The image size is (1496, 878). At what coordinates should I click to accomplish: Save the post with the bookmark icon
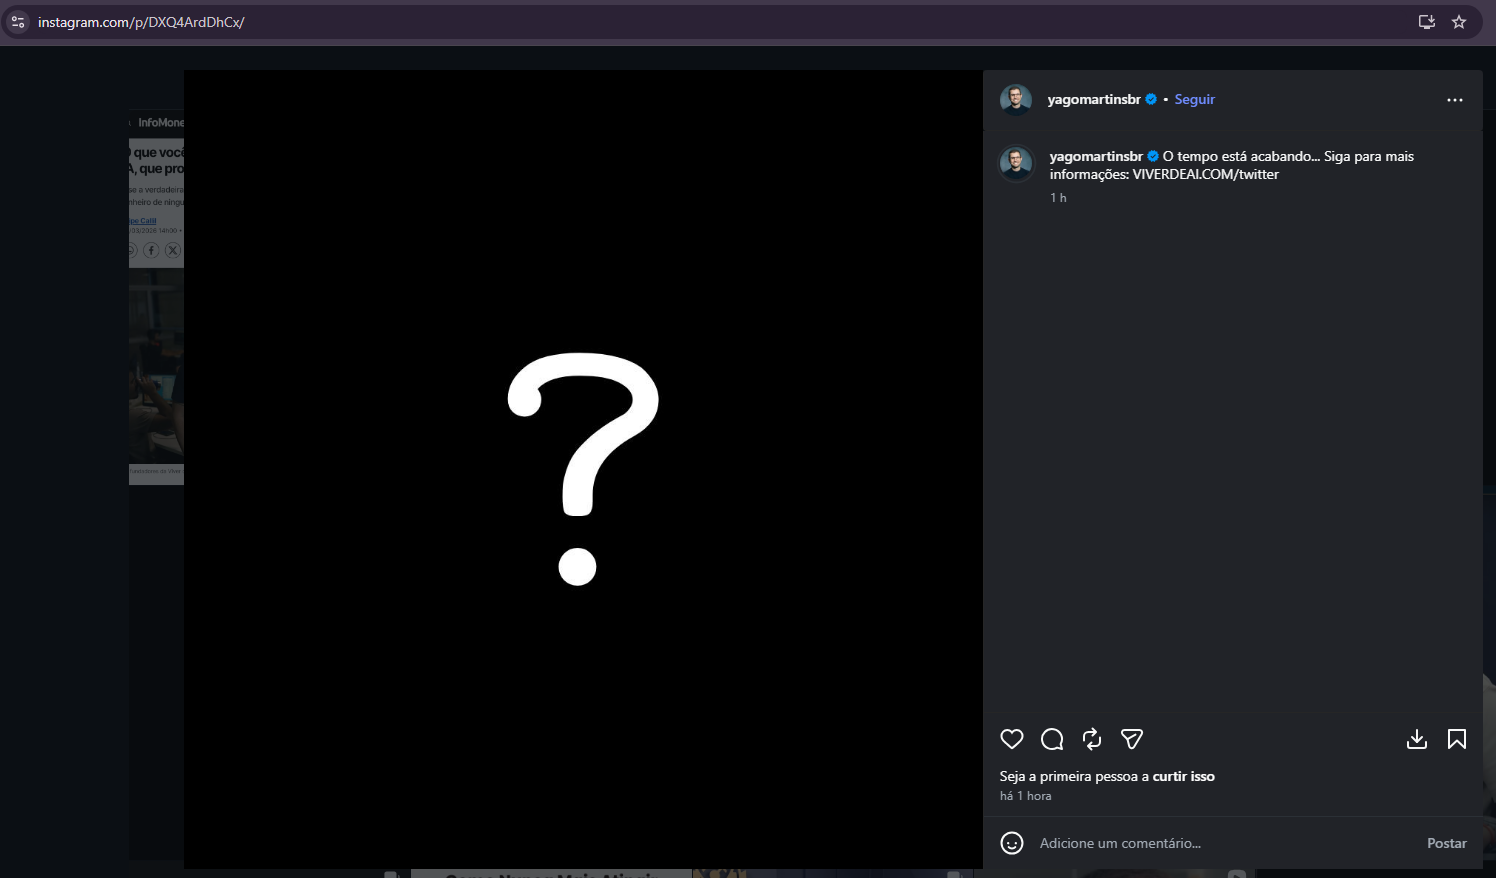[1456, 739]
